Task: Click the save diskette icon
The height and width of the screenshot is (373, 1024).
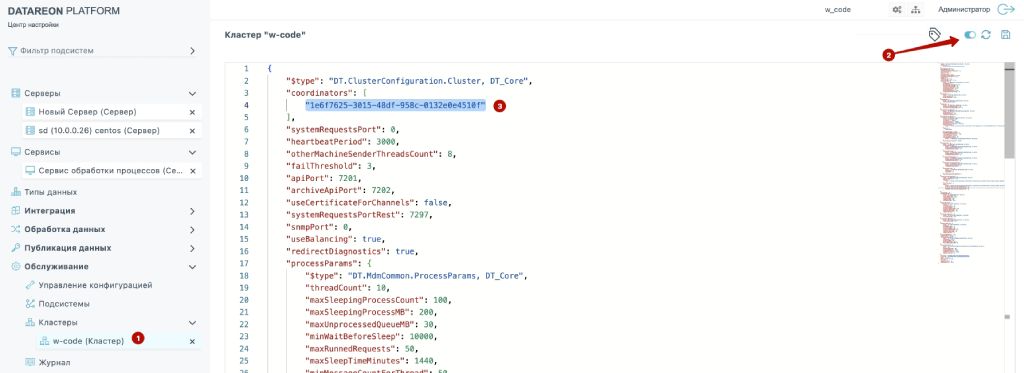Action: [1005, 35]
